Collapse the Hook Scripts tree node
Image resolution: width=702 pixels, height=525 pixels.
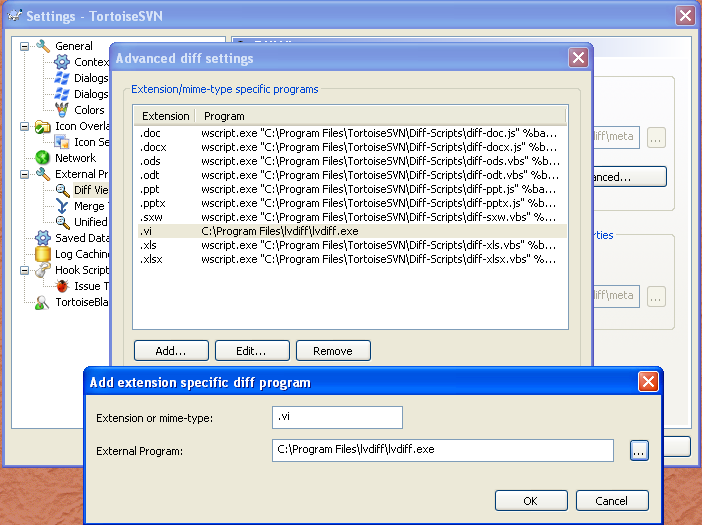point(25,270)
